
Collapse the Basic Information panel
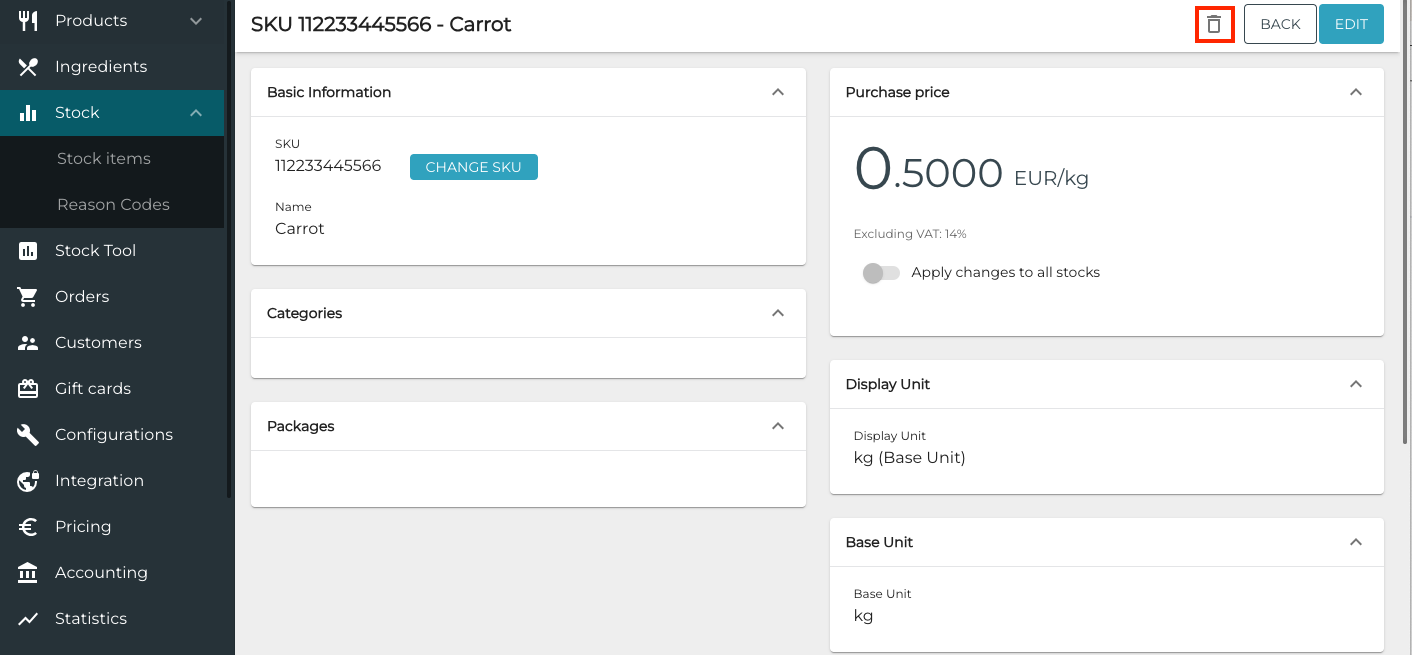(778, 92)
